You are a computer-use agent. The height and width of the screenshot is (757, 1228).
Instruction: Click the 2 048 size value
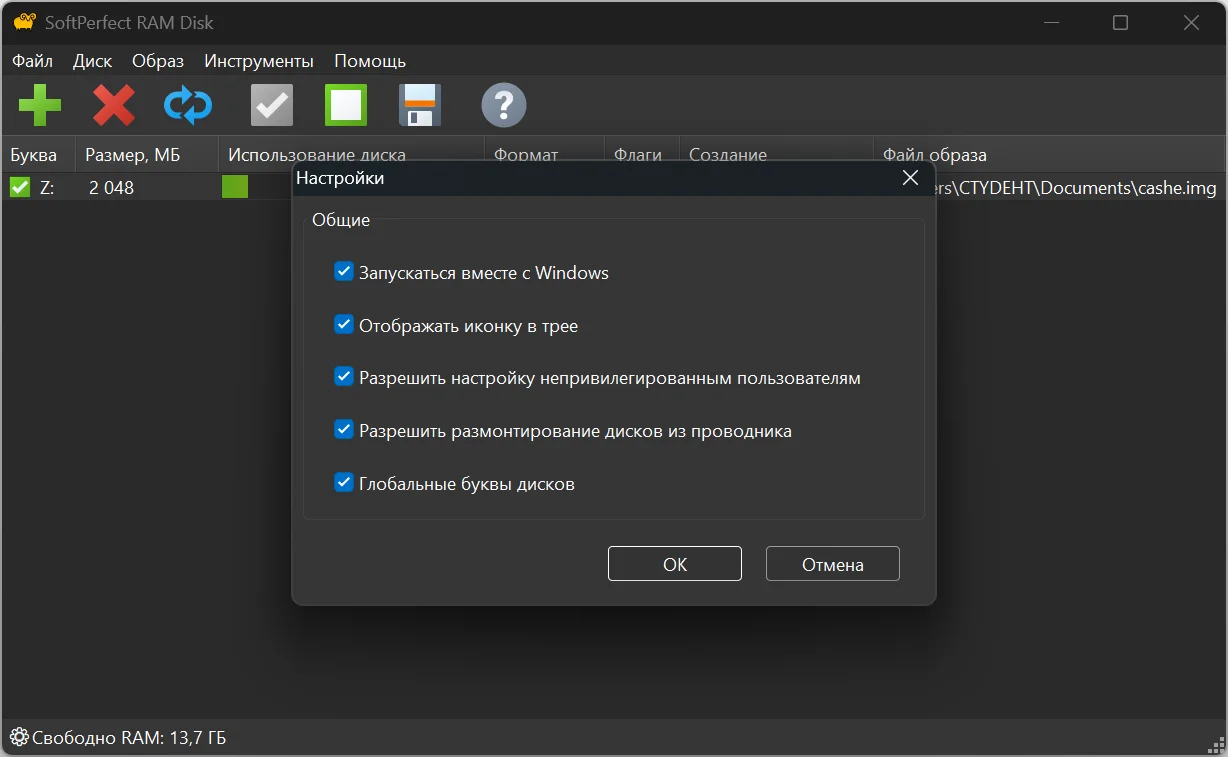[111, 187]
